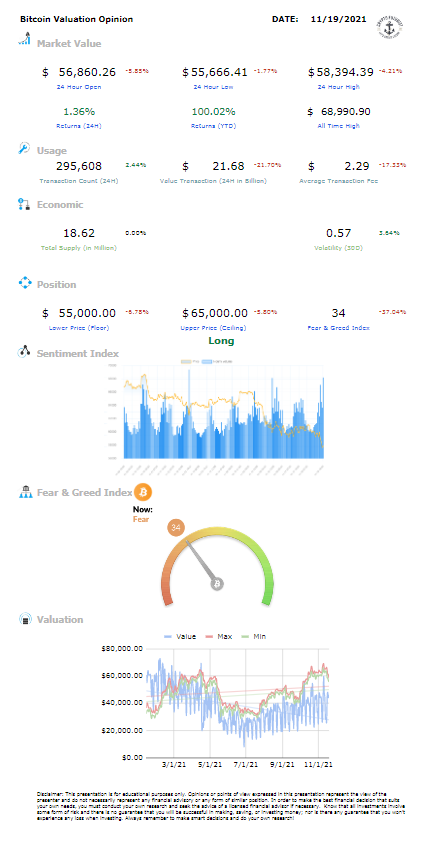Click the Valuation section icon
The width and height of the screenshot is (445, 842).
(x=25, y=619)
